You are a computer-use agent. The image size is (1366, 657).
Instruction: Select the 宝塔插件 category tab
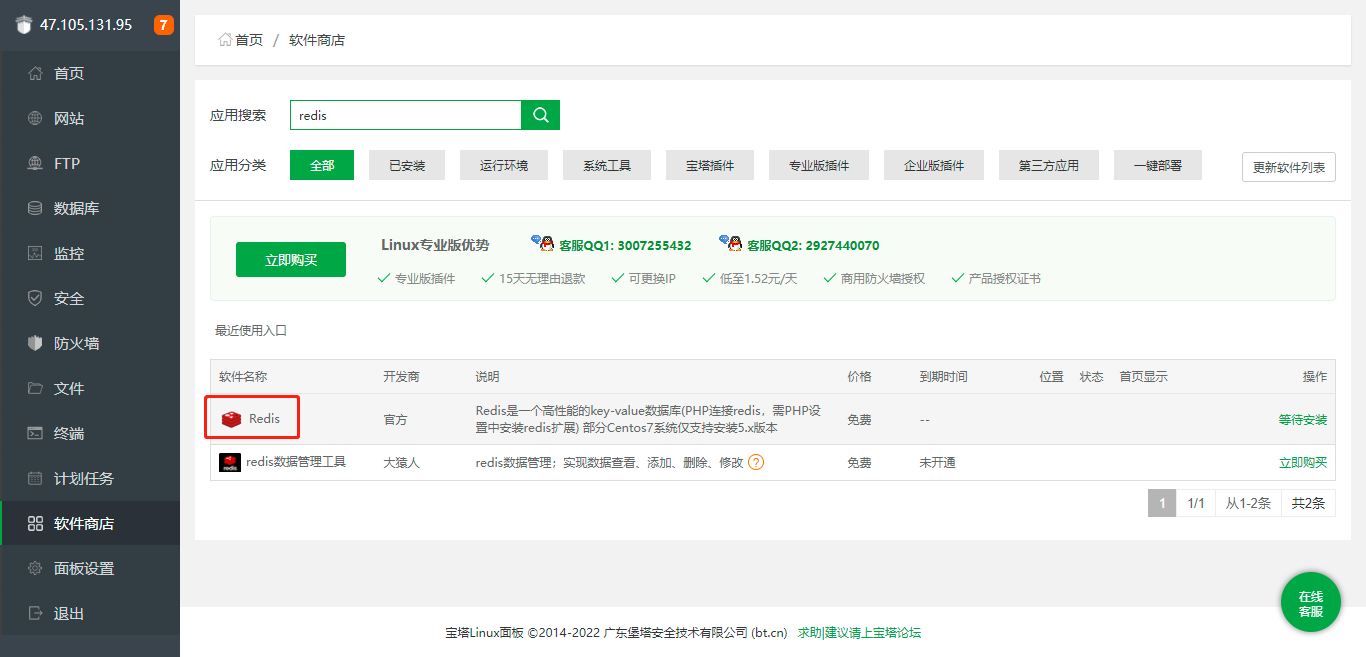[x=710, y=165]
